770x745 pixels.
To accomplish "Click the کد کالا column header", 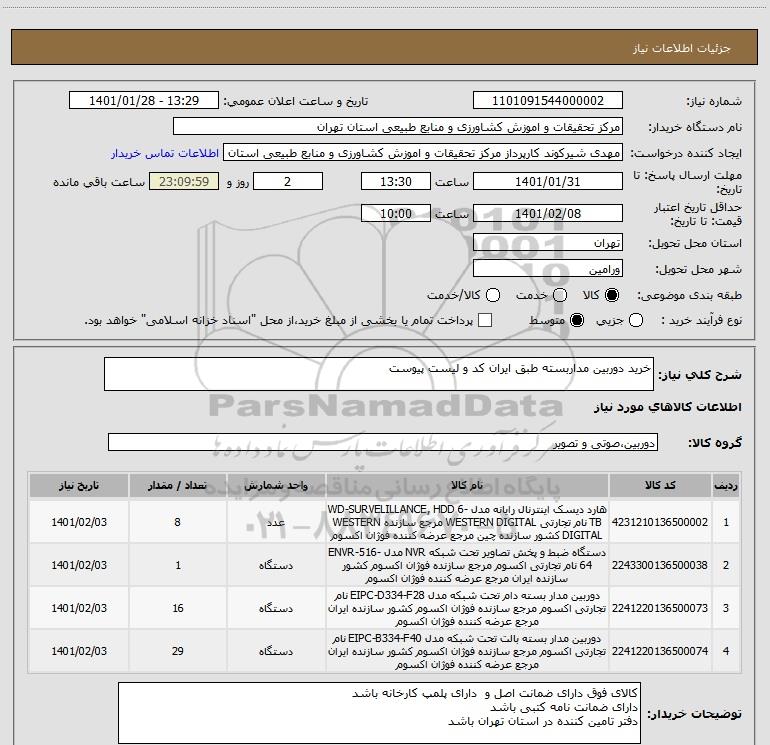I will pos(660,486).
